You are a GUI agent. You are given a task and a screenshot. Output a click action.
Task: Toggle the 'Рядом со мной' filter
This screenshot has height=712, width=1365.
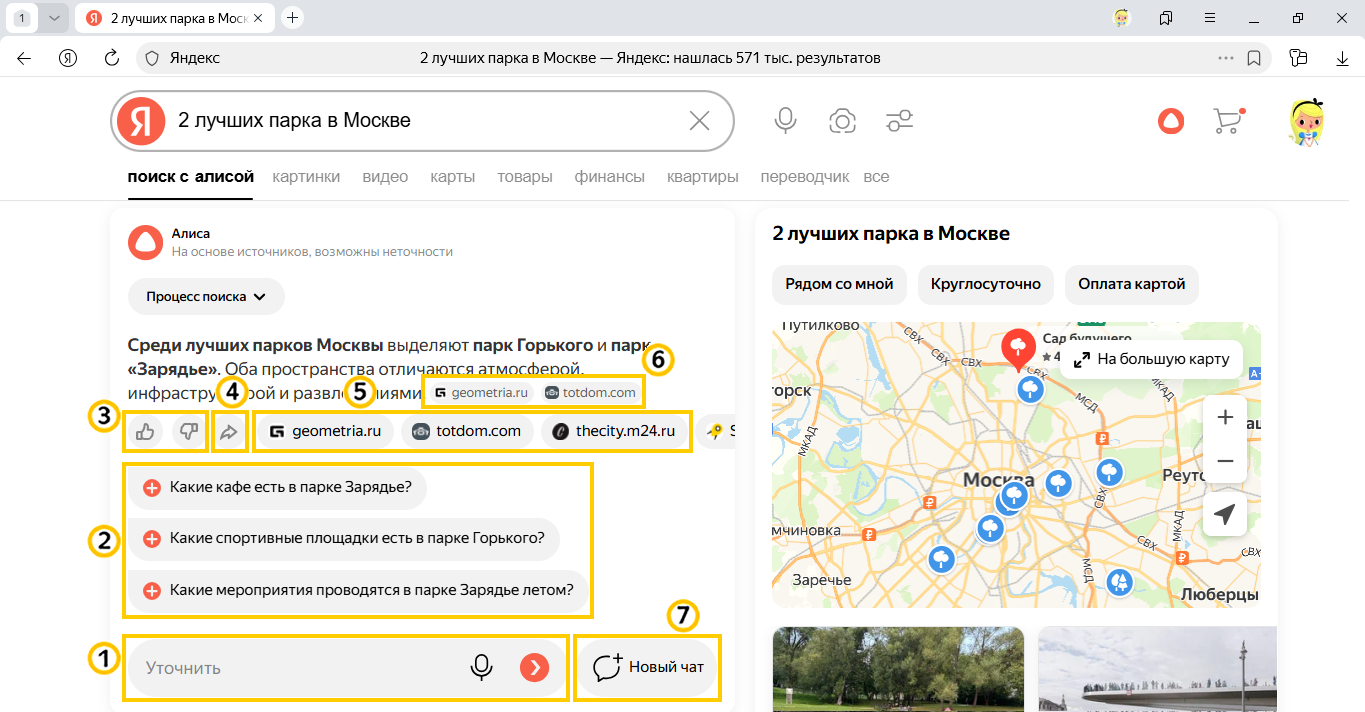[839, 284]
